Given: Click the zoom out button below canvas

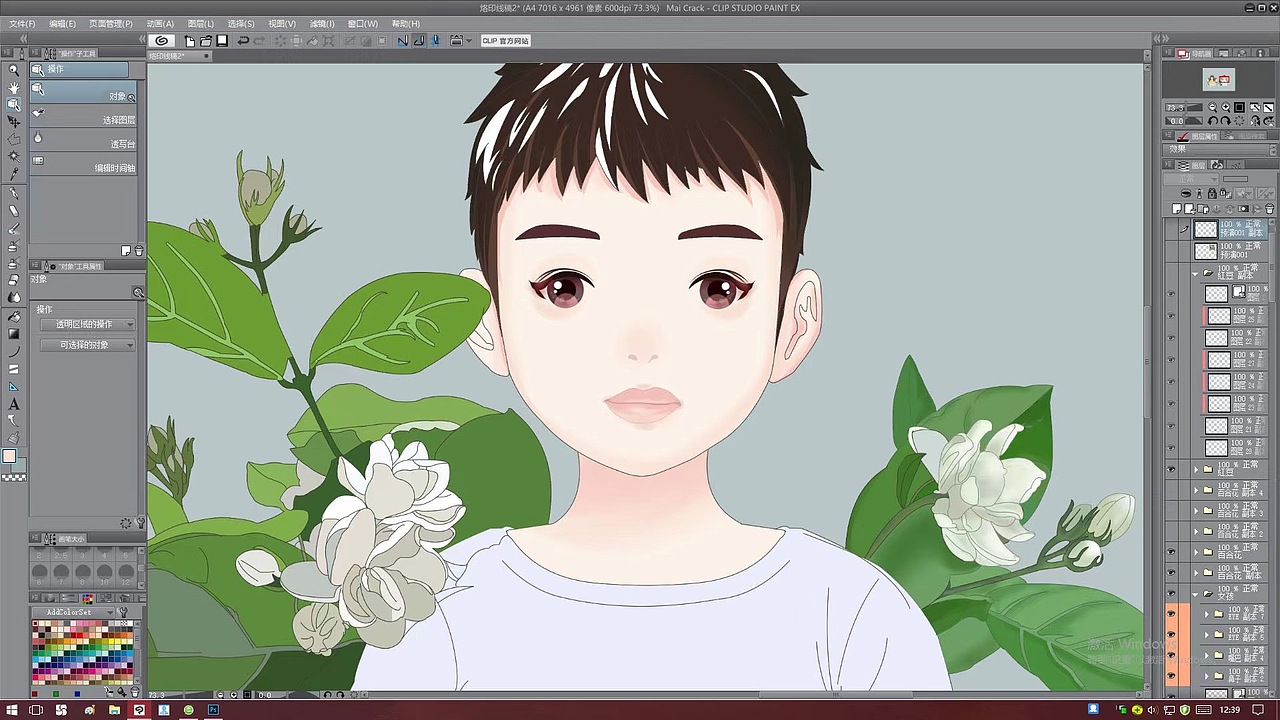Looking at the screenshot, I should [221, 694].
